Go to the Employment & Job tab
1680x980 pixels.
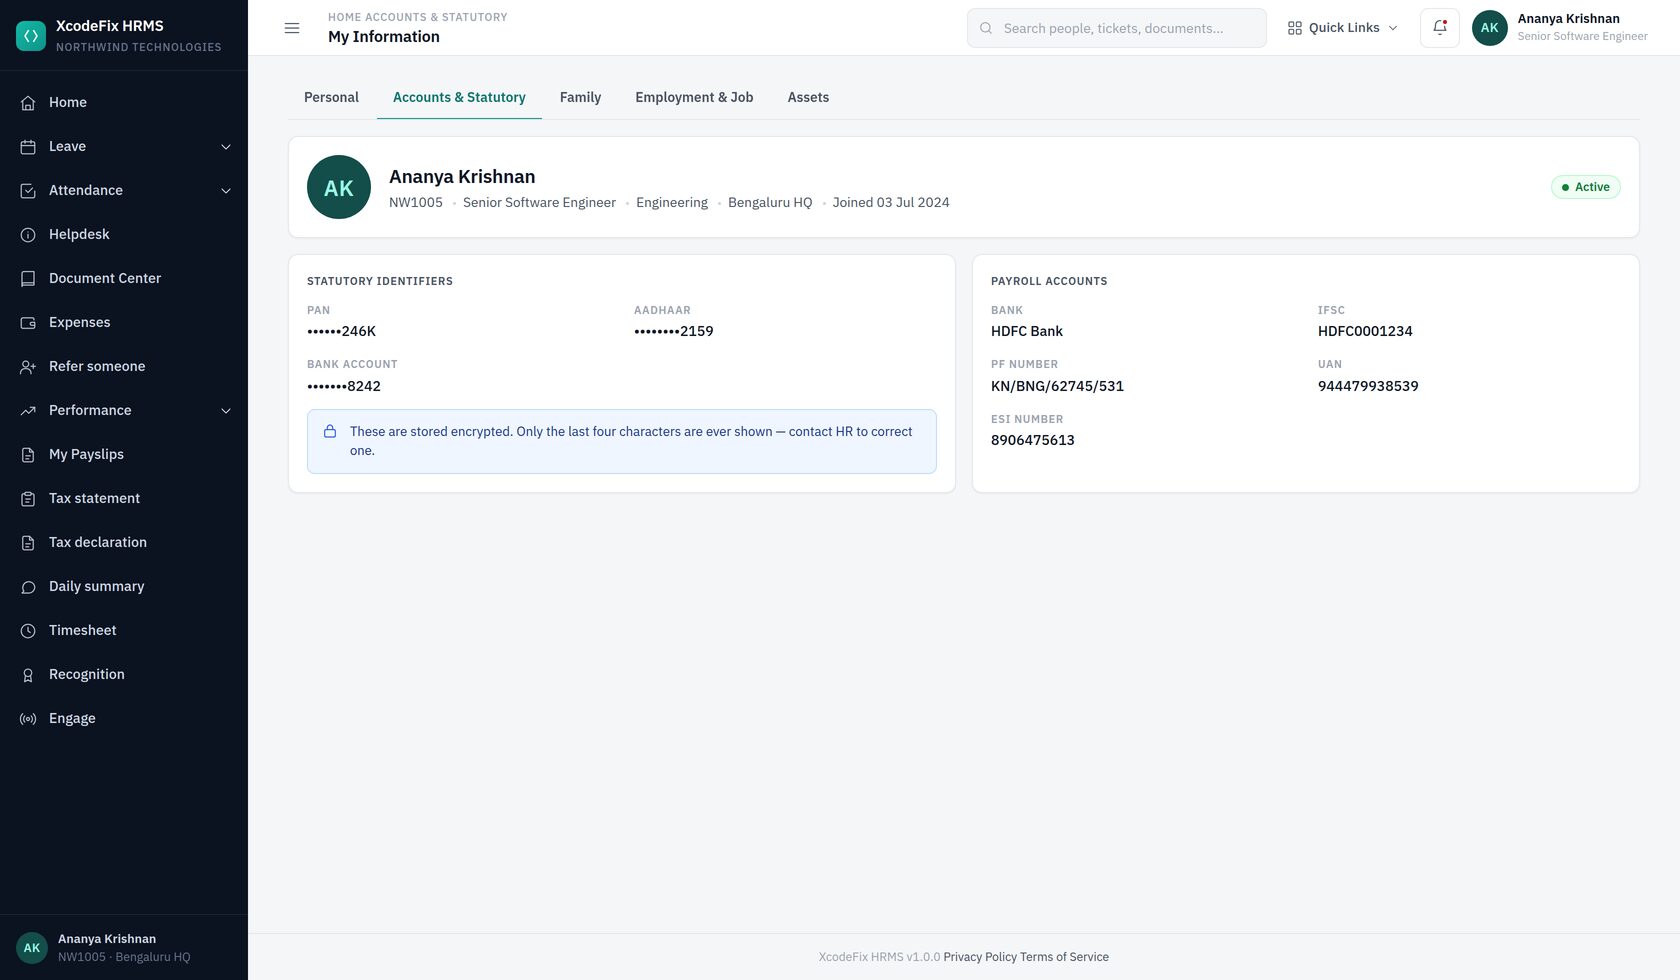click(x=694, y=97)
